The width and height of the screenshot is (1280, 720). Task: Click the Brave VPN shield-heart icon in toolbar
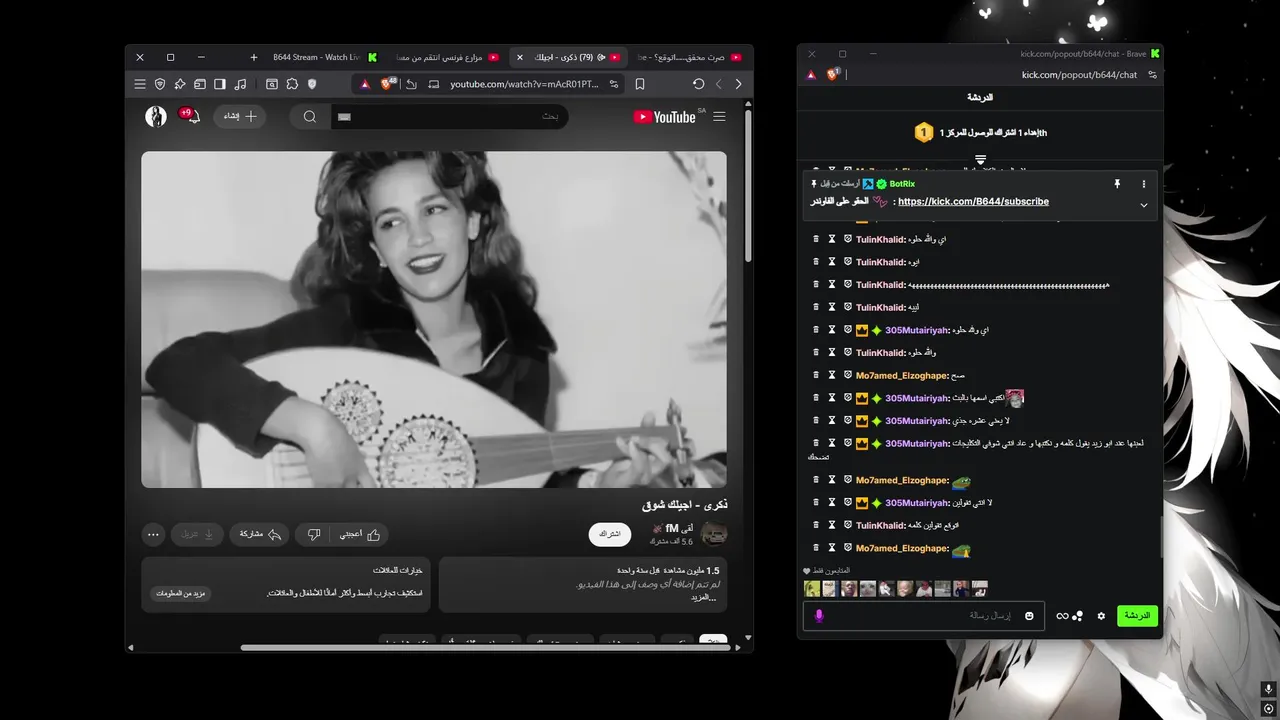pos(160,84)
